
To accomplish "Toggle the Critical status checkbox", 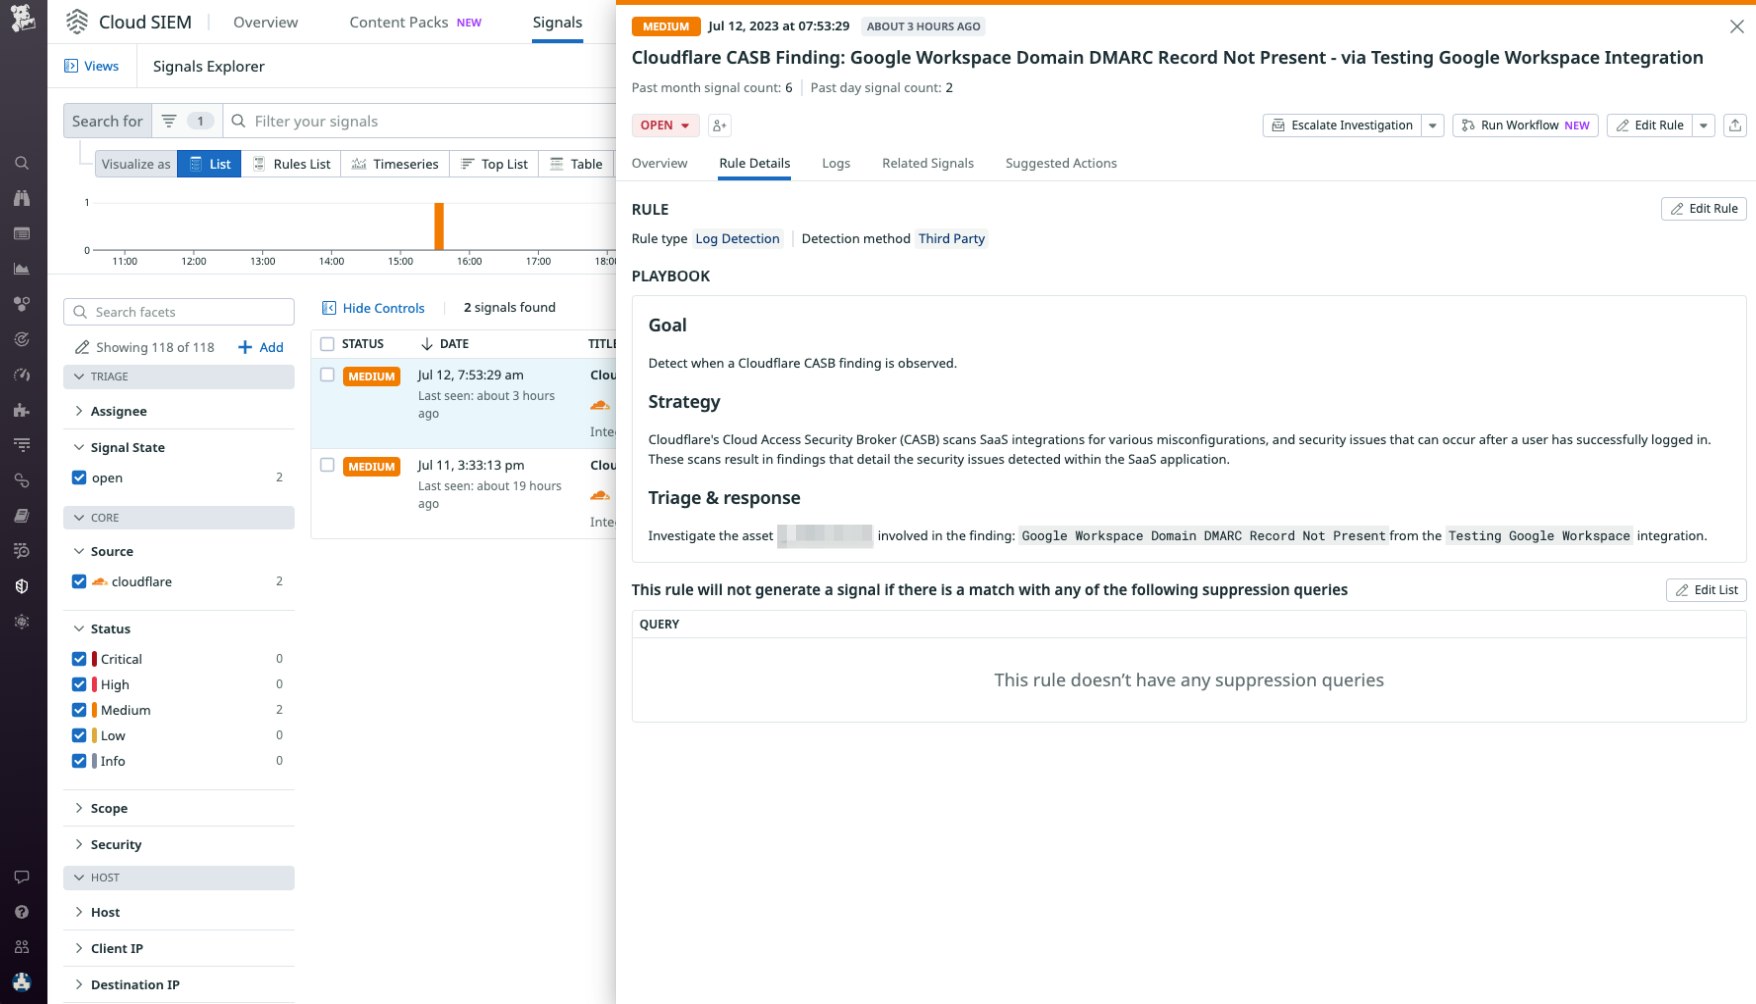I will [x=79, y=659].
